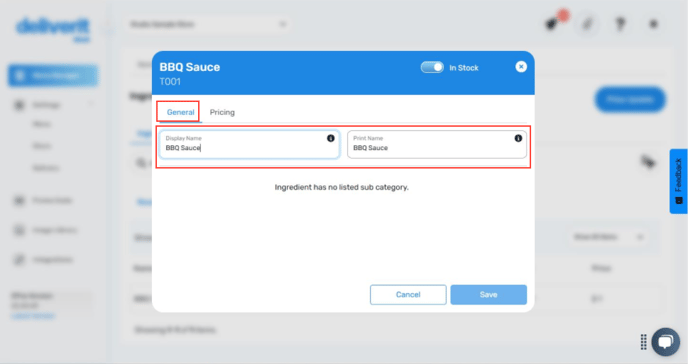
Task: Close the BBQ Sauce dialog
Action: (521, 67)
